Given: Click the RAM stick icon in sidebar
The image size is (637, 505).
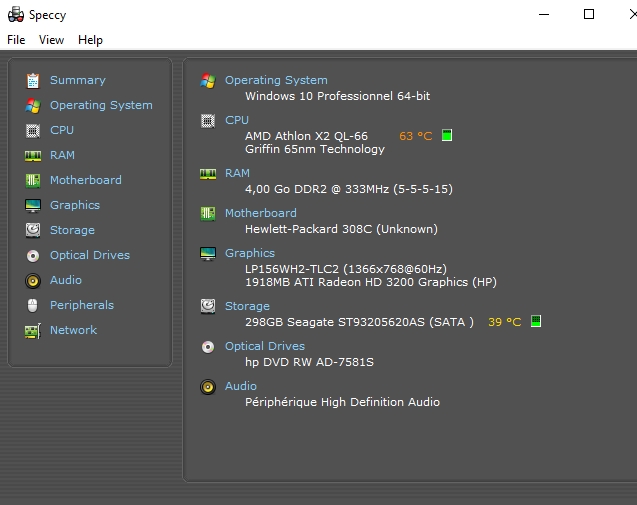Looking at the screenshot, I should [x=33, y=155].
